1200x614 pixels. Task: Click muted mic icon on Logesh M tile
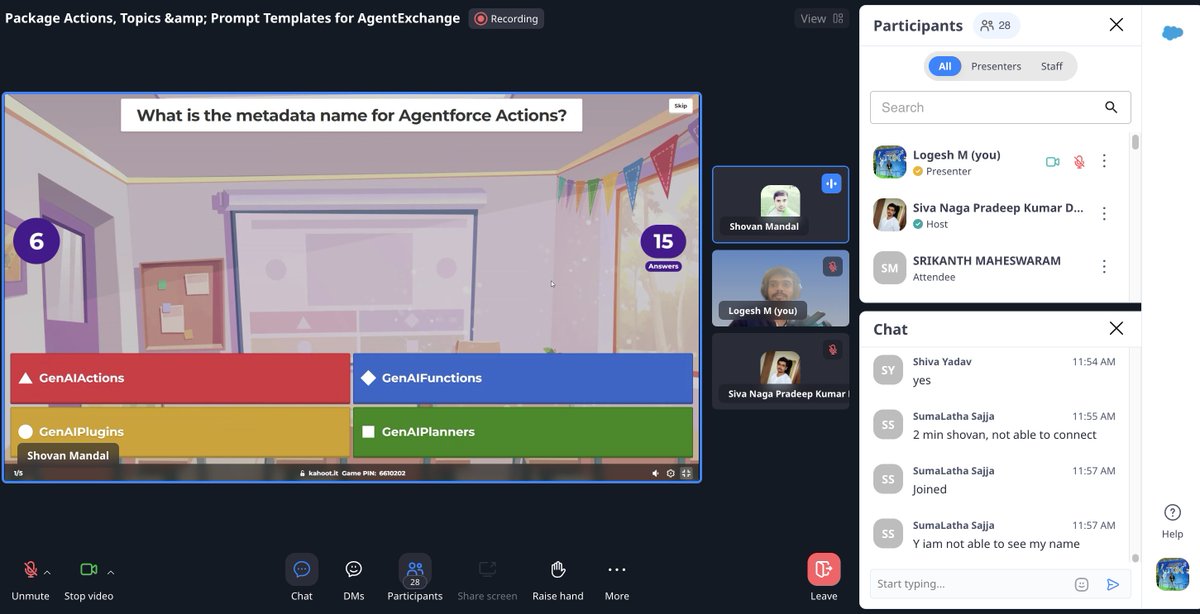832,267
